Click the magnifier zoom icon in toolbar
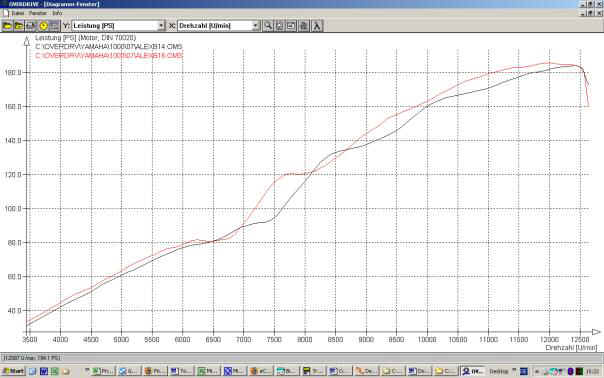 268,26
